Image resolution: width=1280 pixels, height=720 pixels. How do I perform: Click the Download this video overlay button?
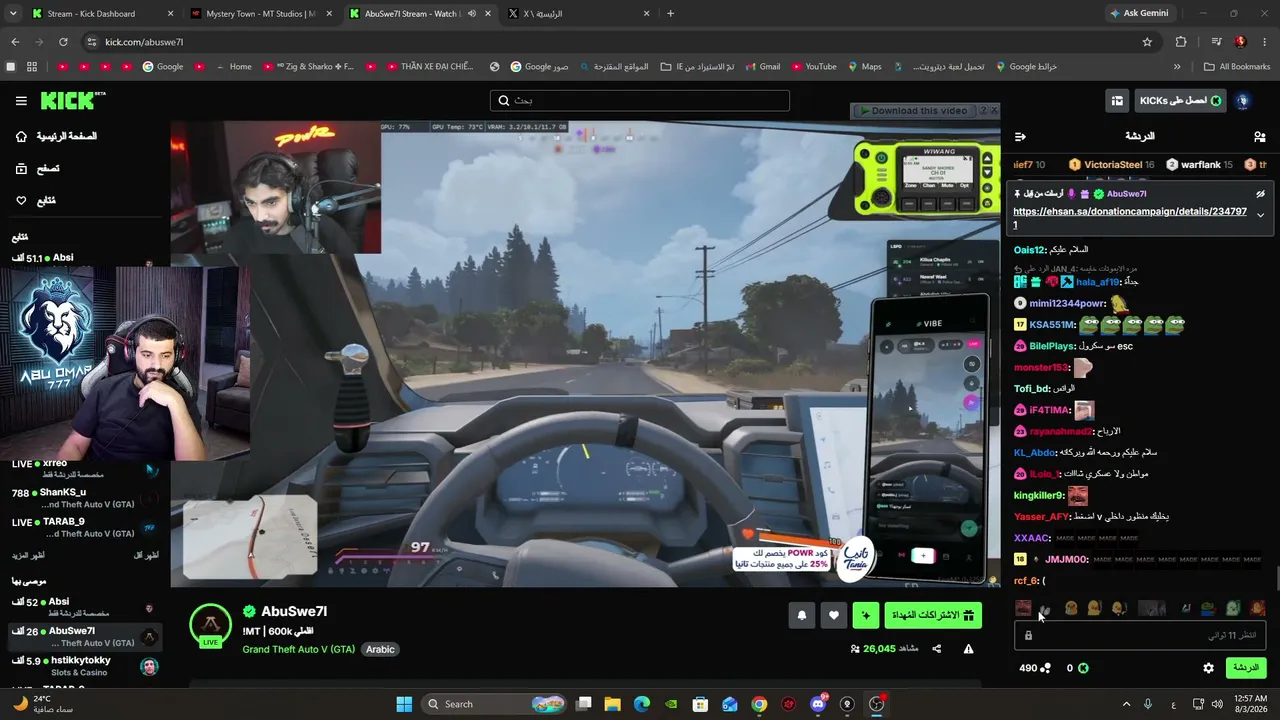pos(913,111)
